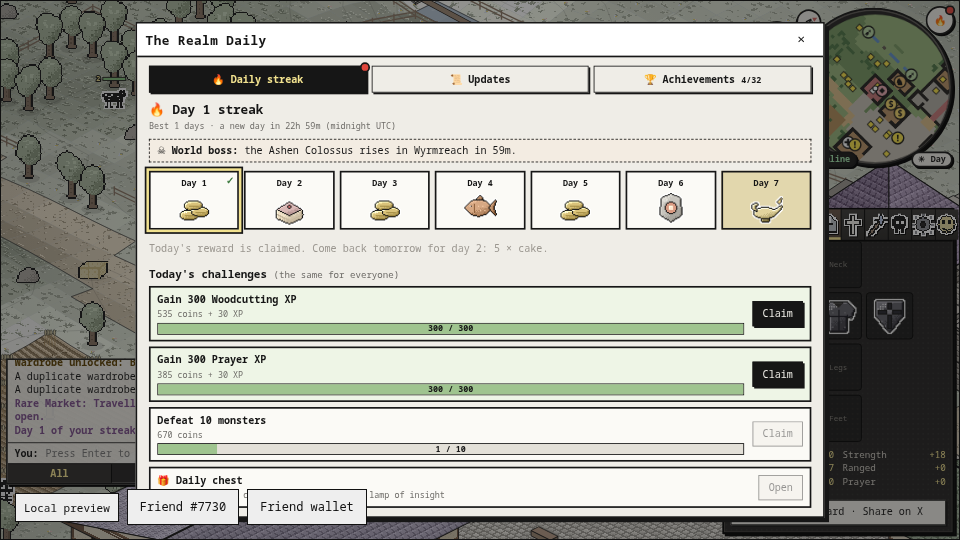Click the flame streak button above minimap
This screenshot has width=960, height=540.
coord(940,21)
